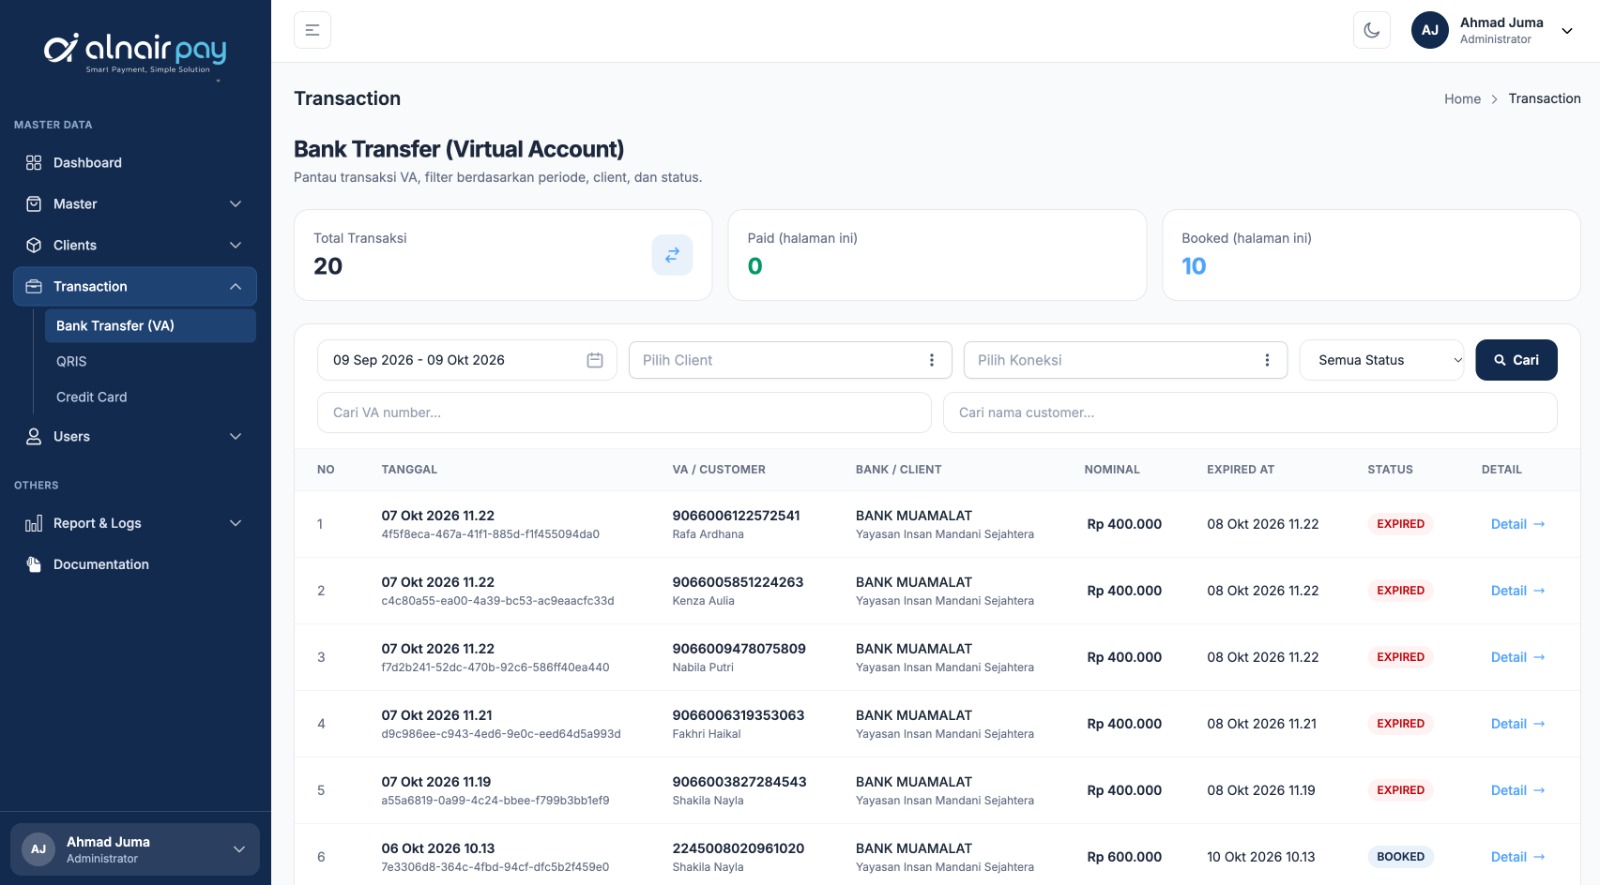Click the AJ avatar in top bar
The width and height of the screenshot is (1600, 885).
click(x=1430, y=30)
